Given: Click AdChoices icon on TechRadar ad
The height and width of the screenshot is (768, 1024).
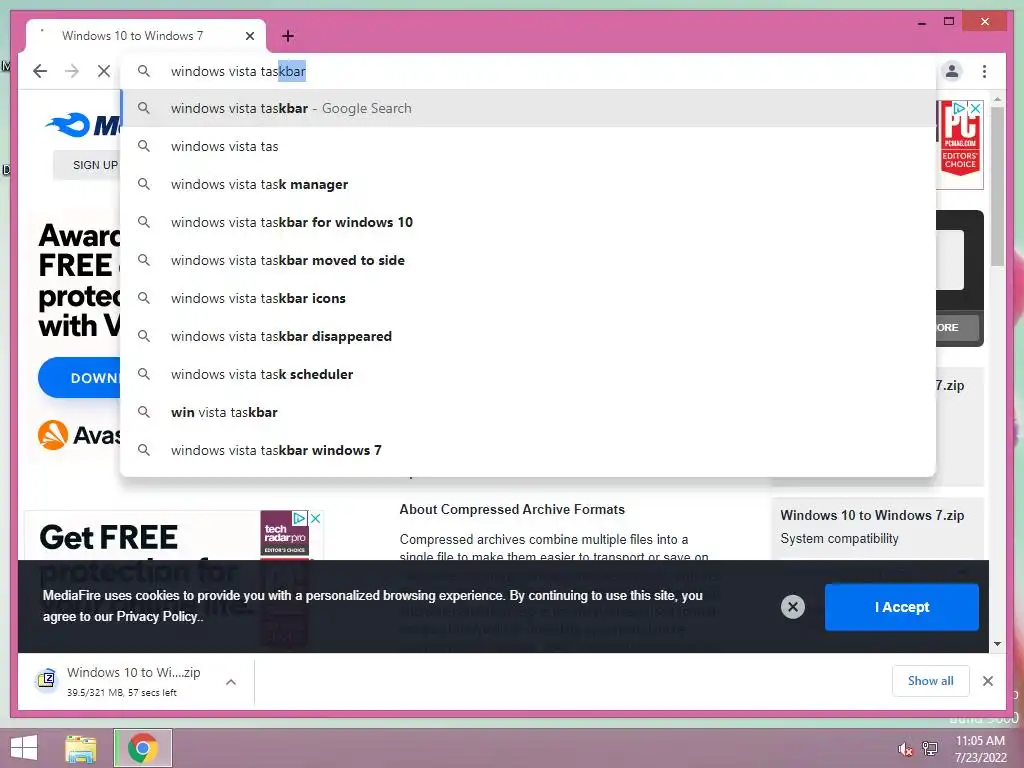Looking at the screenshot, I should (x=300, y=518).
